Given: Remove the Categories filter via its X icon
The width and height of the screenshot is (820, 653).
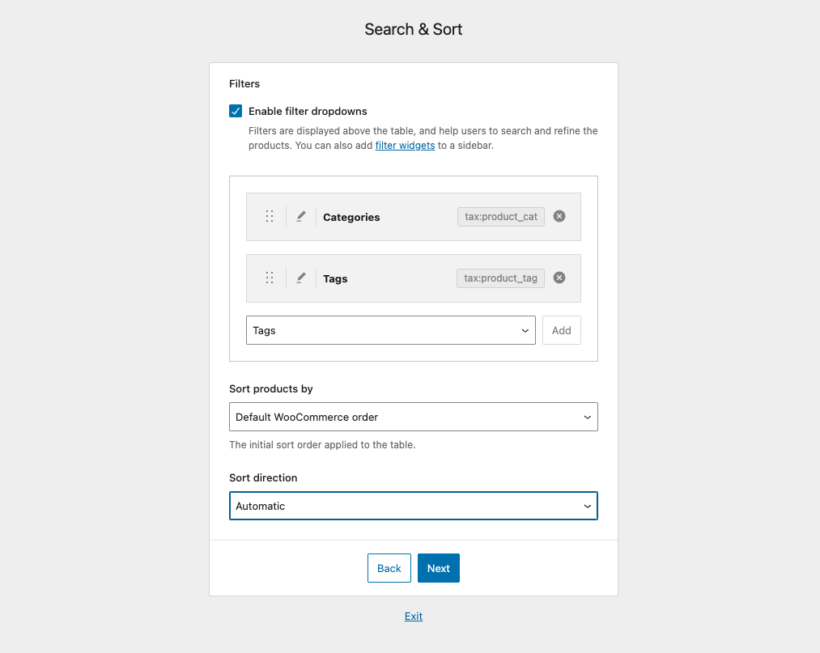Looking at the screenshot, I should pos(559,216).
